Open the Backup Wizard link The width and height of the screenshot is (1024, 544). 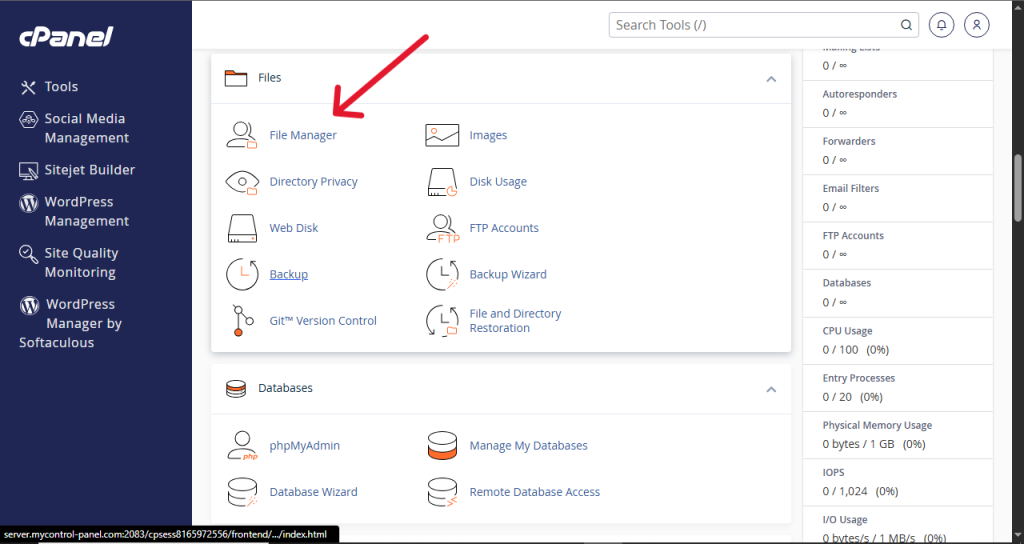tap(508, 274)
